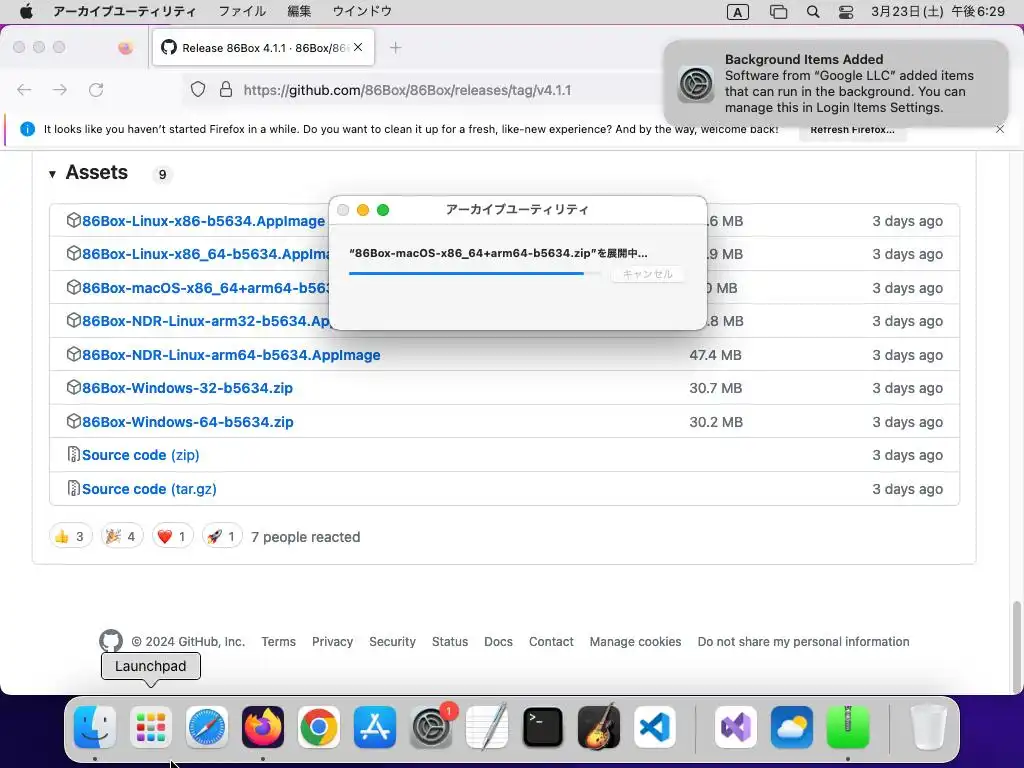This screenshot has width=1024, height=768.
Task: Click Do not share my personal information
Action: click(803, 641)
